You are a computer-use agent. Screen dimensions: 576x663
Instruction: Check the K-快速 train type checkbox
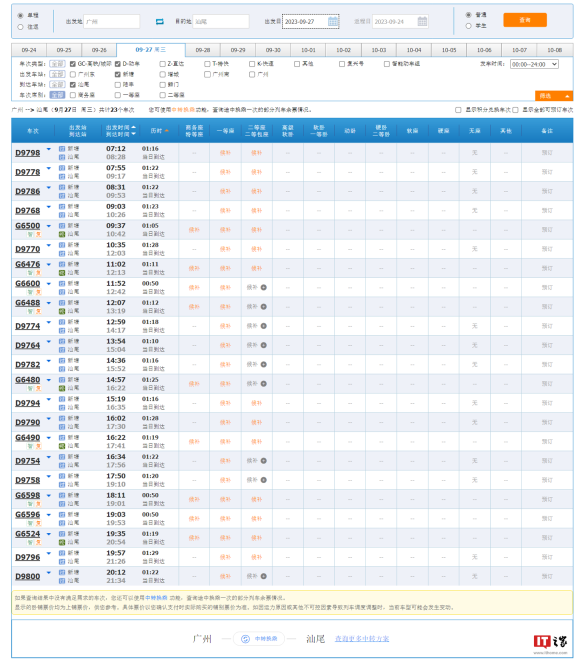pos(252,64)
